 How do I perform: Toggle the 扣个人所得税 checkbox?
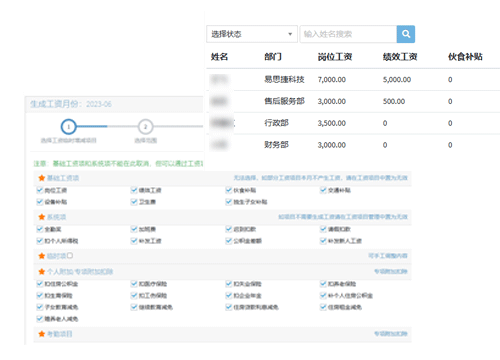[x=40, y=241]
